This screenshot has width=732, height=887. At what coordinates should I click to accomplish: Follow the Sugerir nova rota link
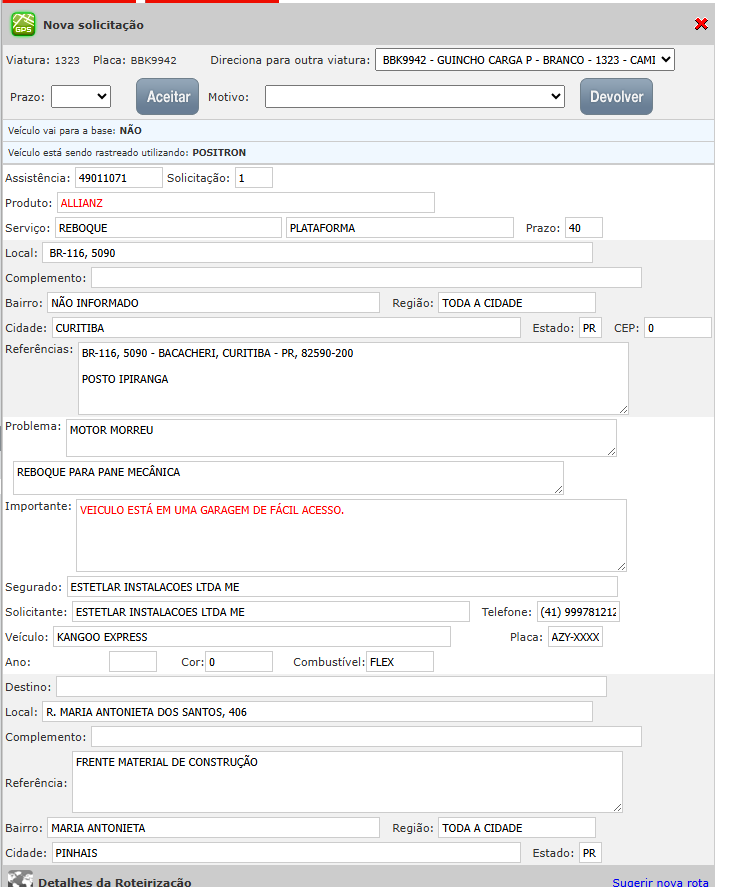(660, 882)
